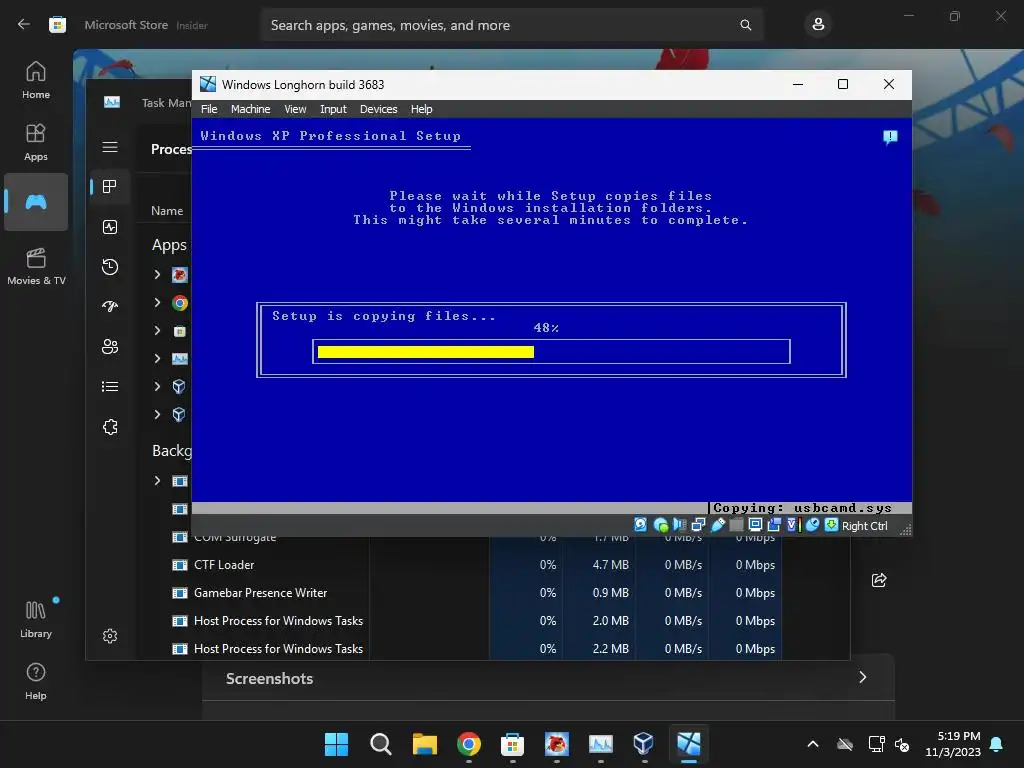Click the muted volume tray icon

point(902,744)
